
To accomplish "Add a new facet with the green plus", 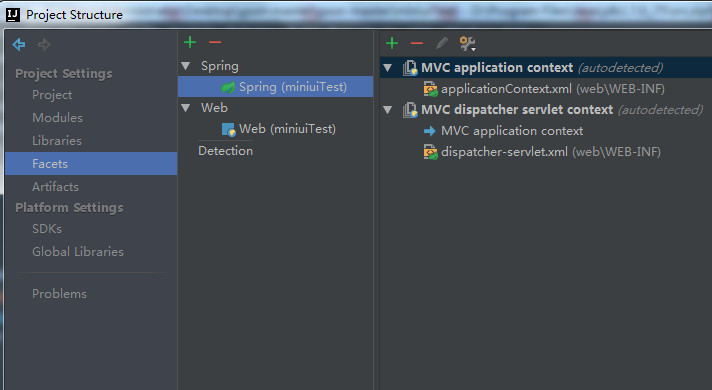I will click(x=190, y=42).
